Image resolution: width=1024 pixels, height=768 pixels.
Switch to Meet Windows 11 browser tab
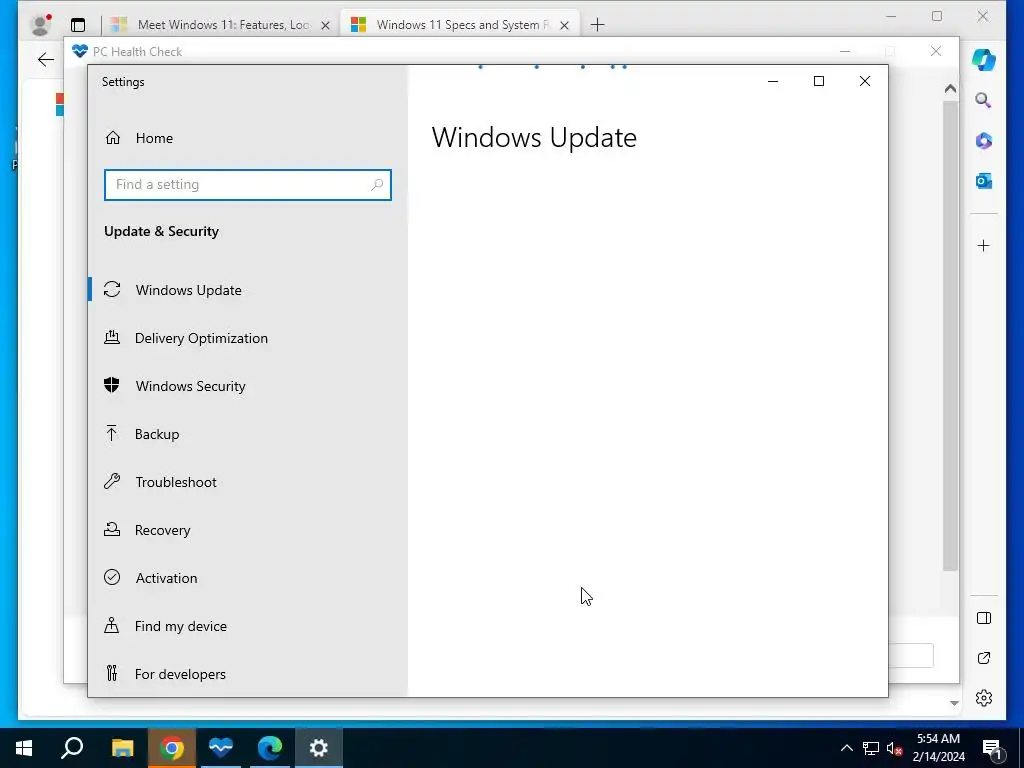pos(221,25)
